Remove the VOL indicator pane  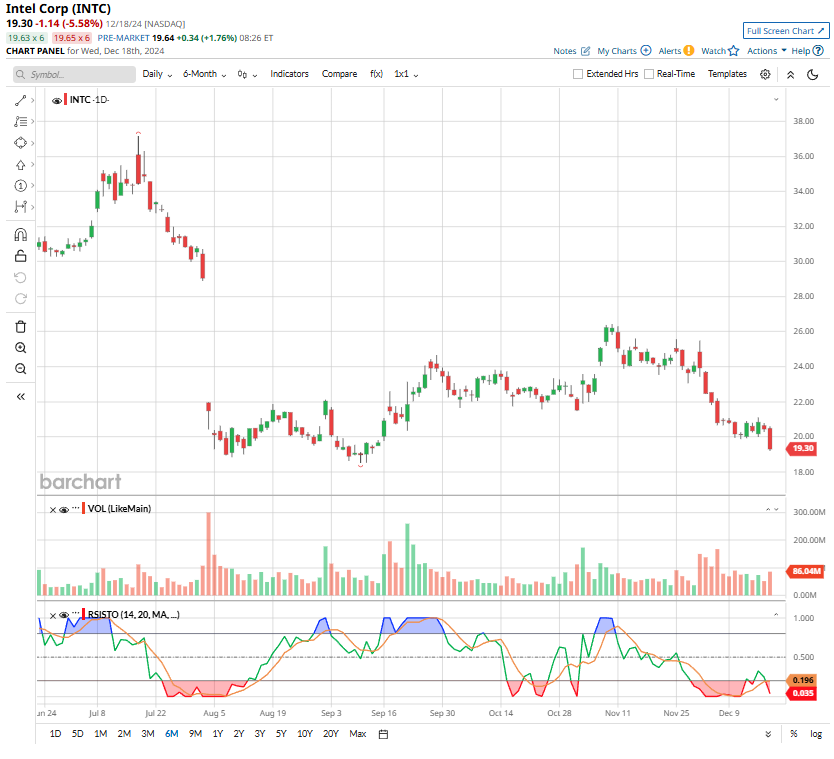53,510
